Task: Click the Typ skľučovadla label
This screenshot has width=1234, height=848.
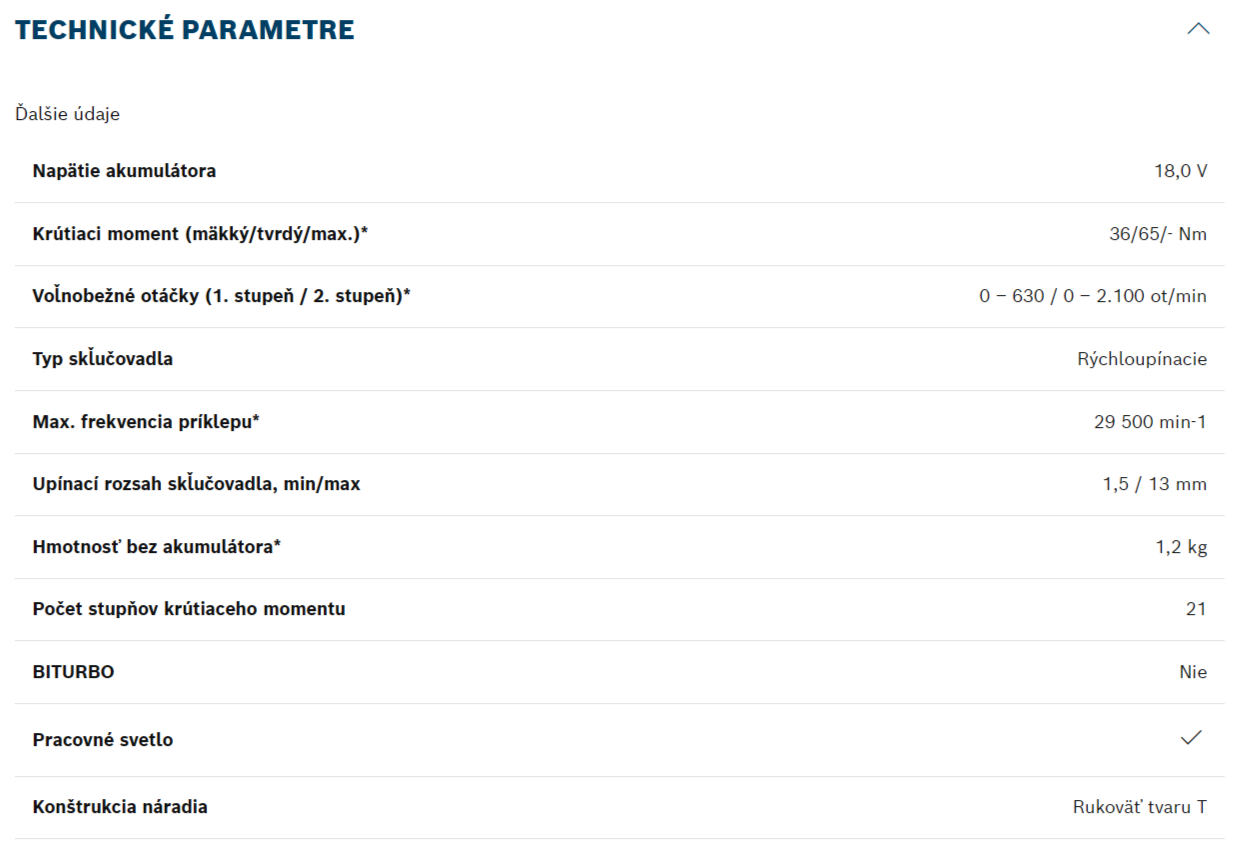Action: coord(103,358)
